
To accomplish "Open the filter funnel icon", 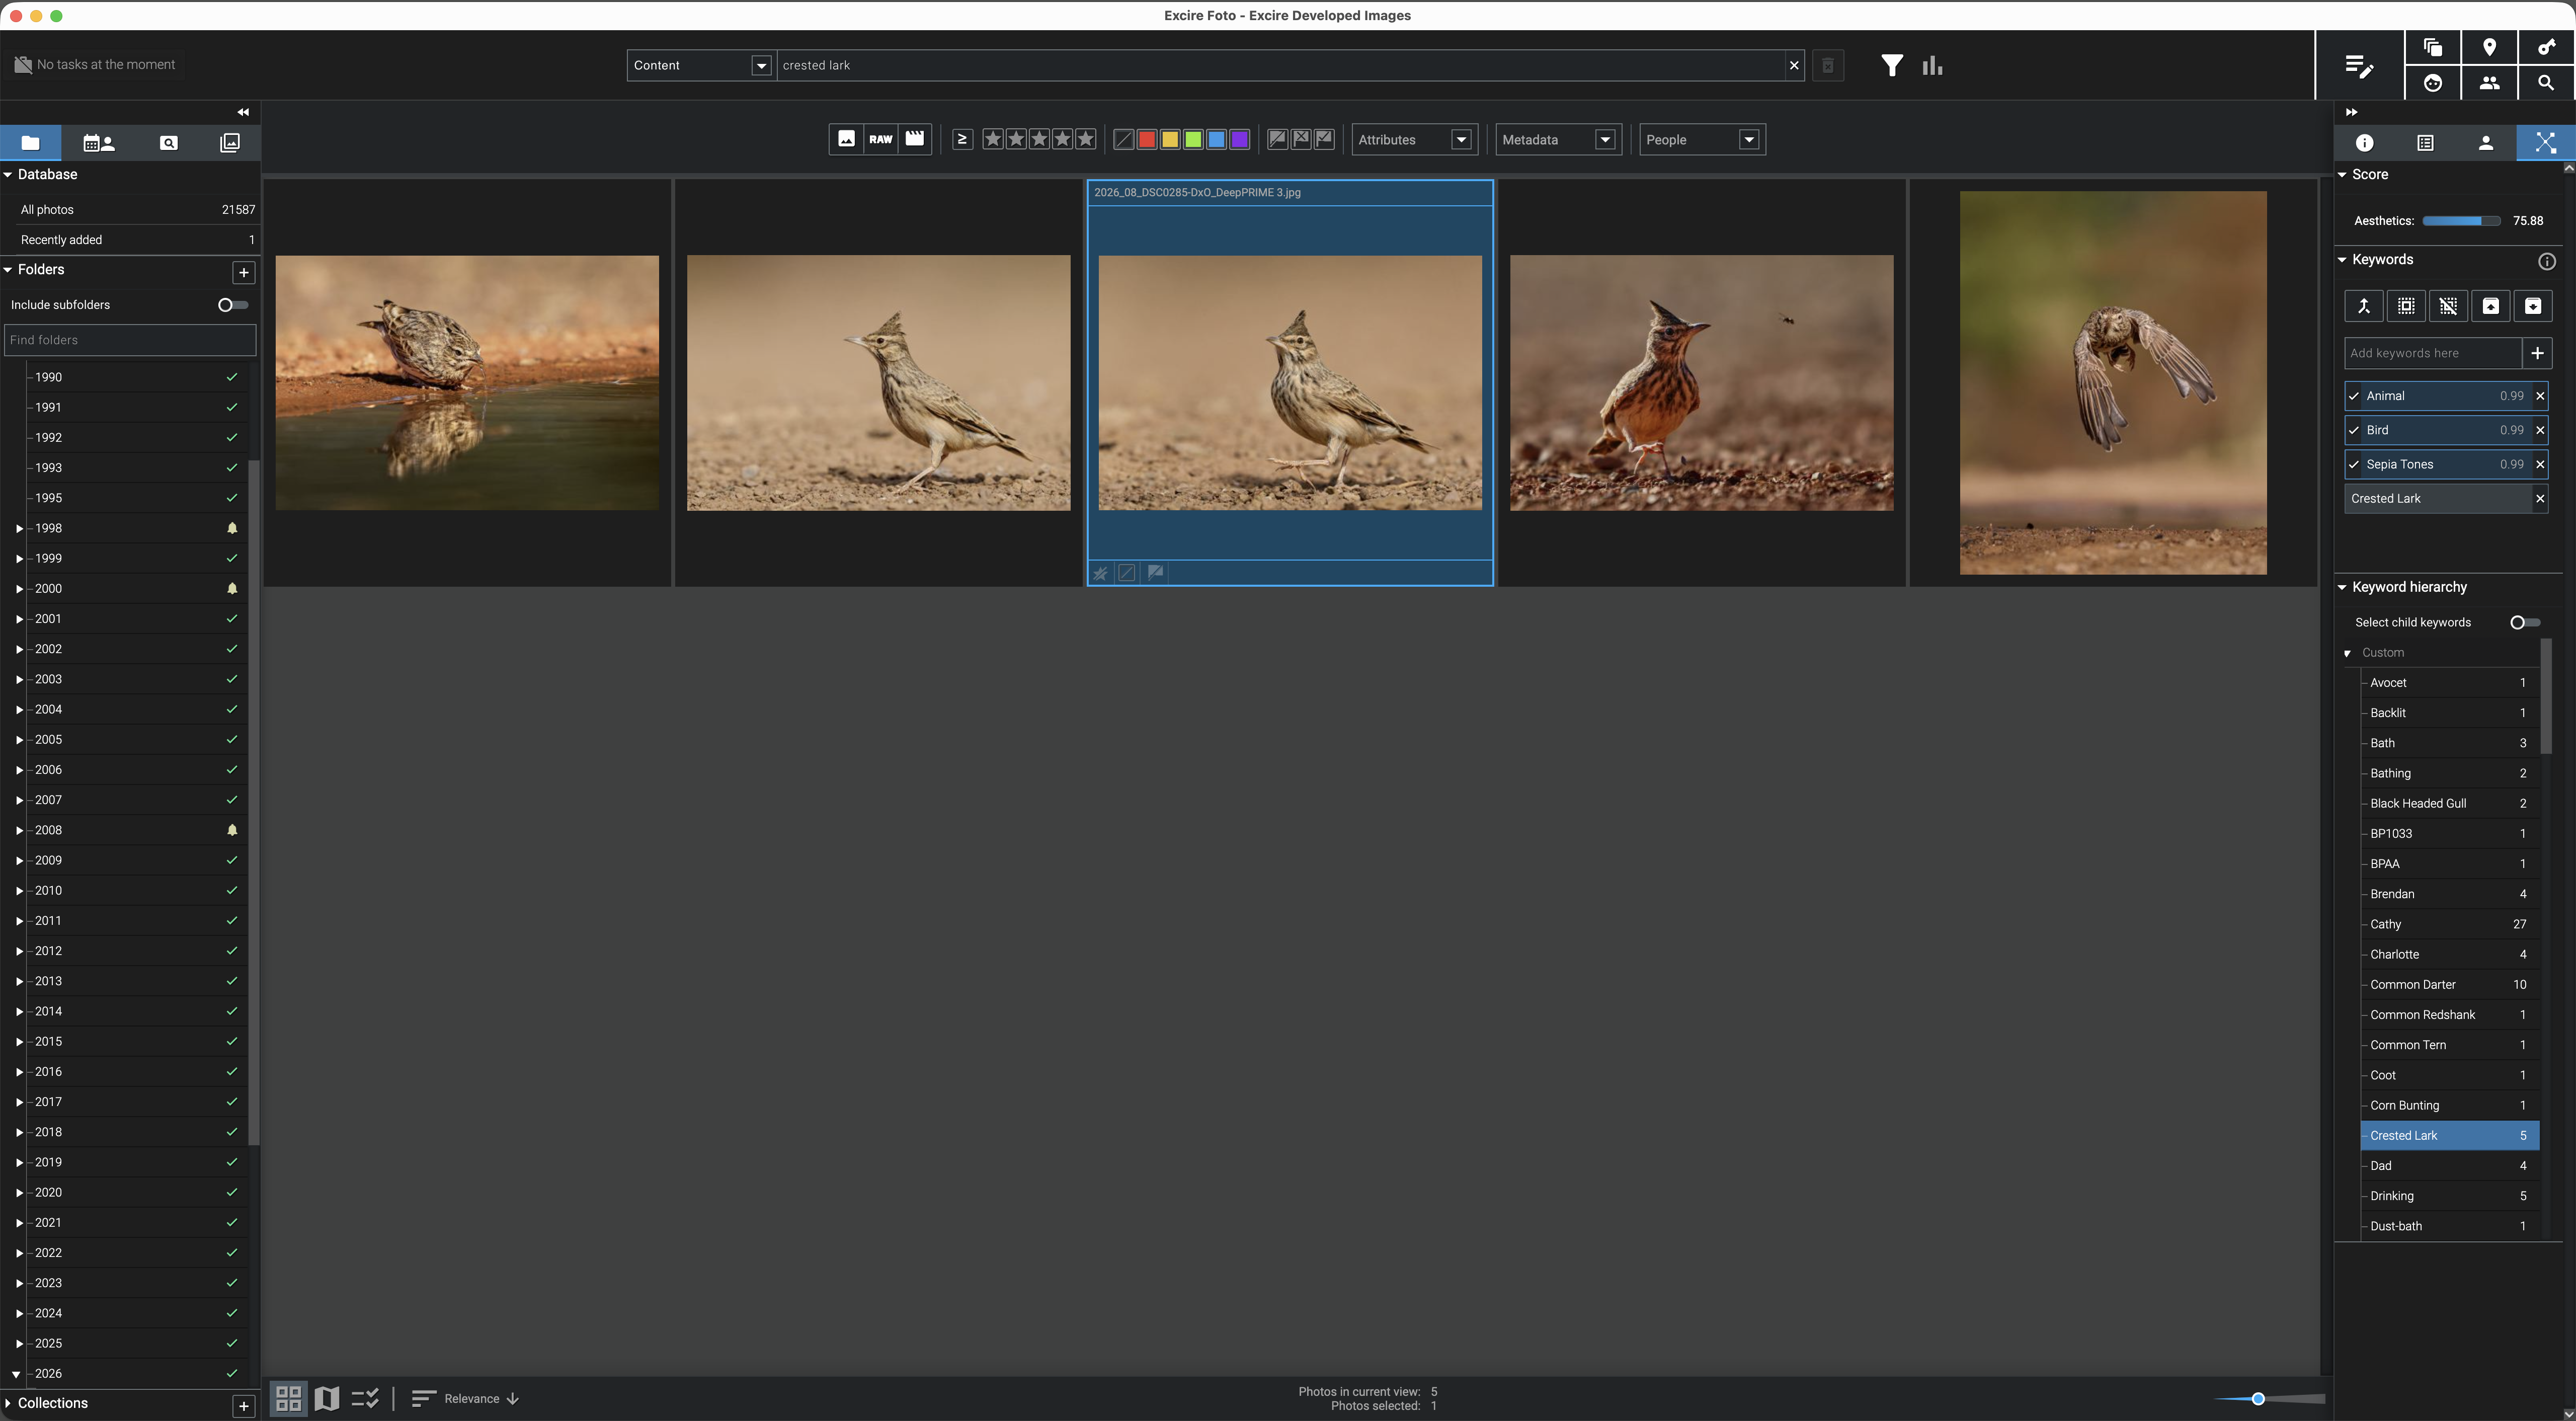I will click(1891, 65).
